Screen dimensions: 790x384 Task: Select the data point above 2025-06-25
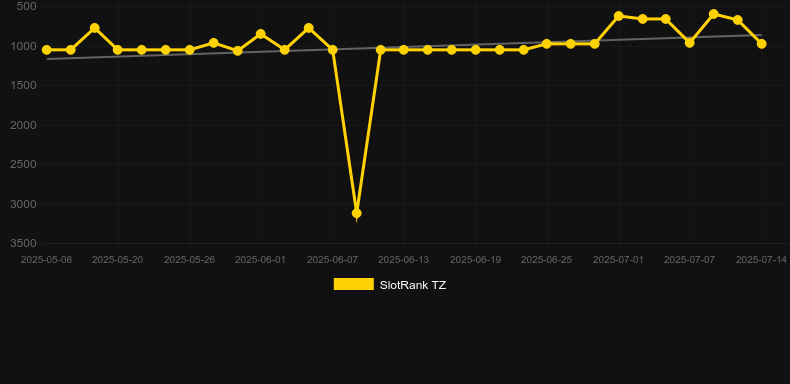pos(547,44)
